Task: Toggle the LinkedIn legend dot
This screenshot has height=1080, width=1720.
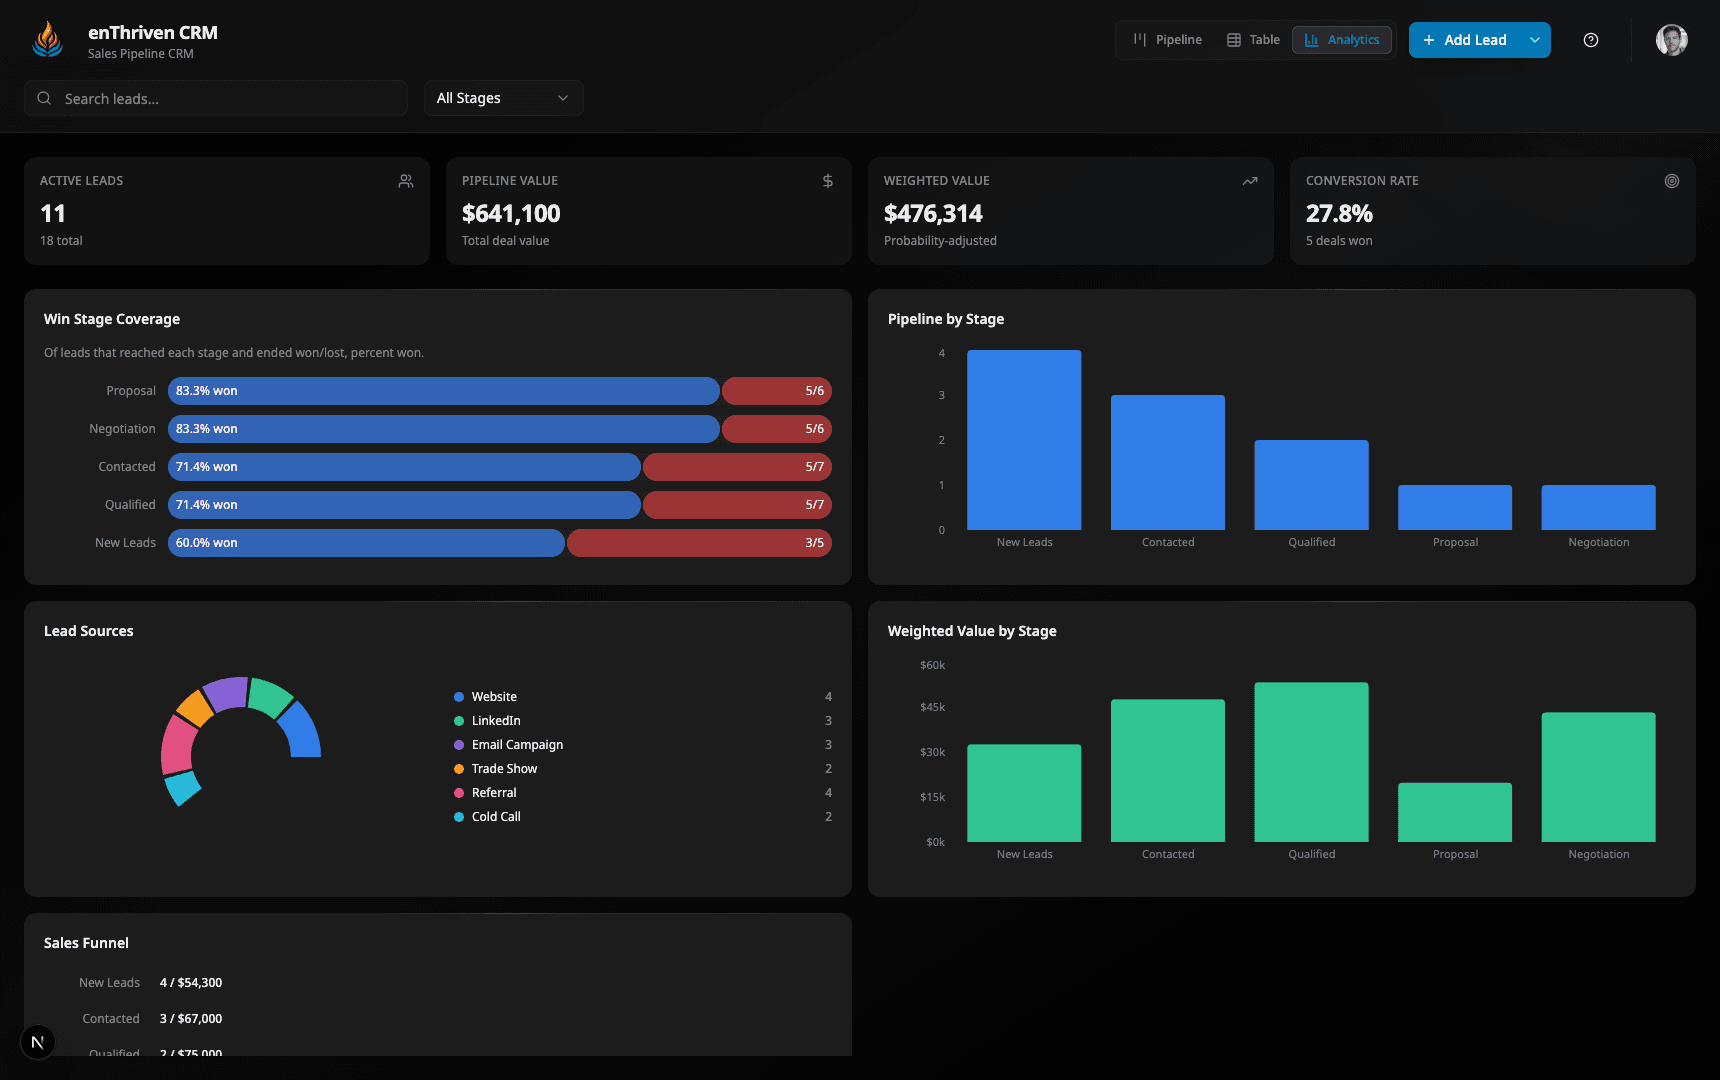Action: click(458, 720)
